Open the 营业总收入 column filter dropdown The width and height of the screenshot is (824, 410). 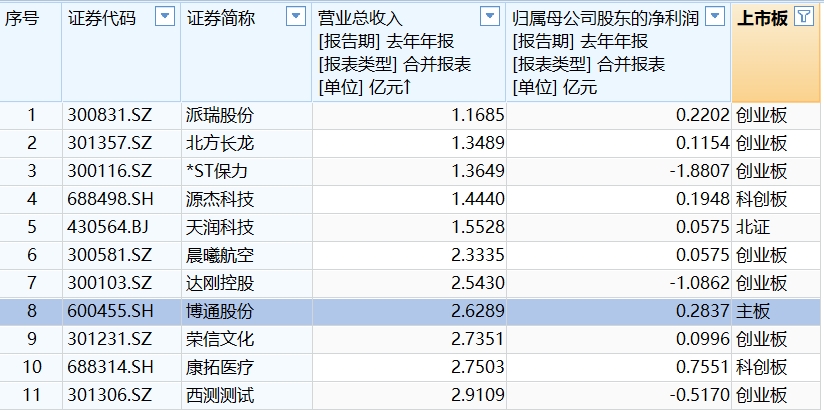point(490,17)
